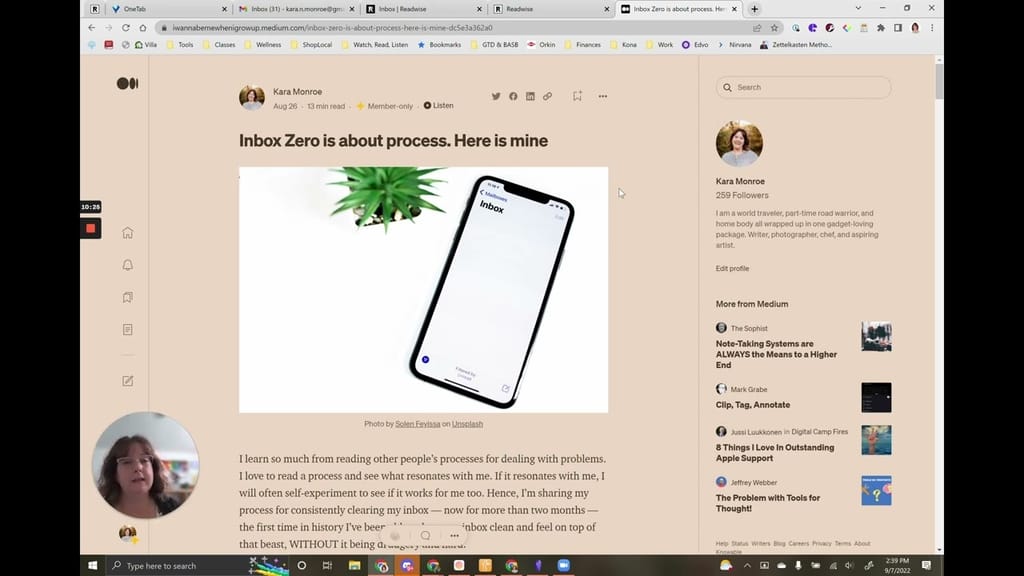Star this page in Chrome's address bar
Screen dimensions: 1024x576
774,28
